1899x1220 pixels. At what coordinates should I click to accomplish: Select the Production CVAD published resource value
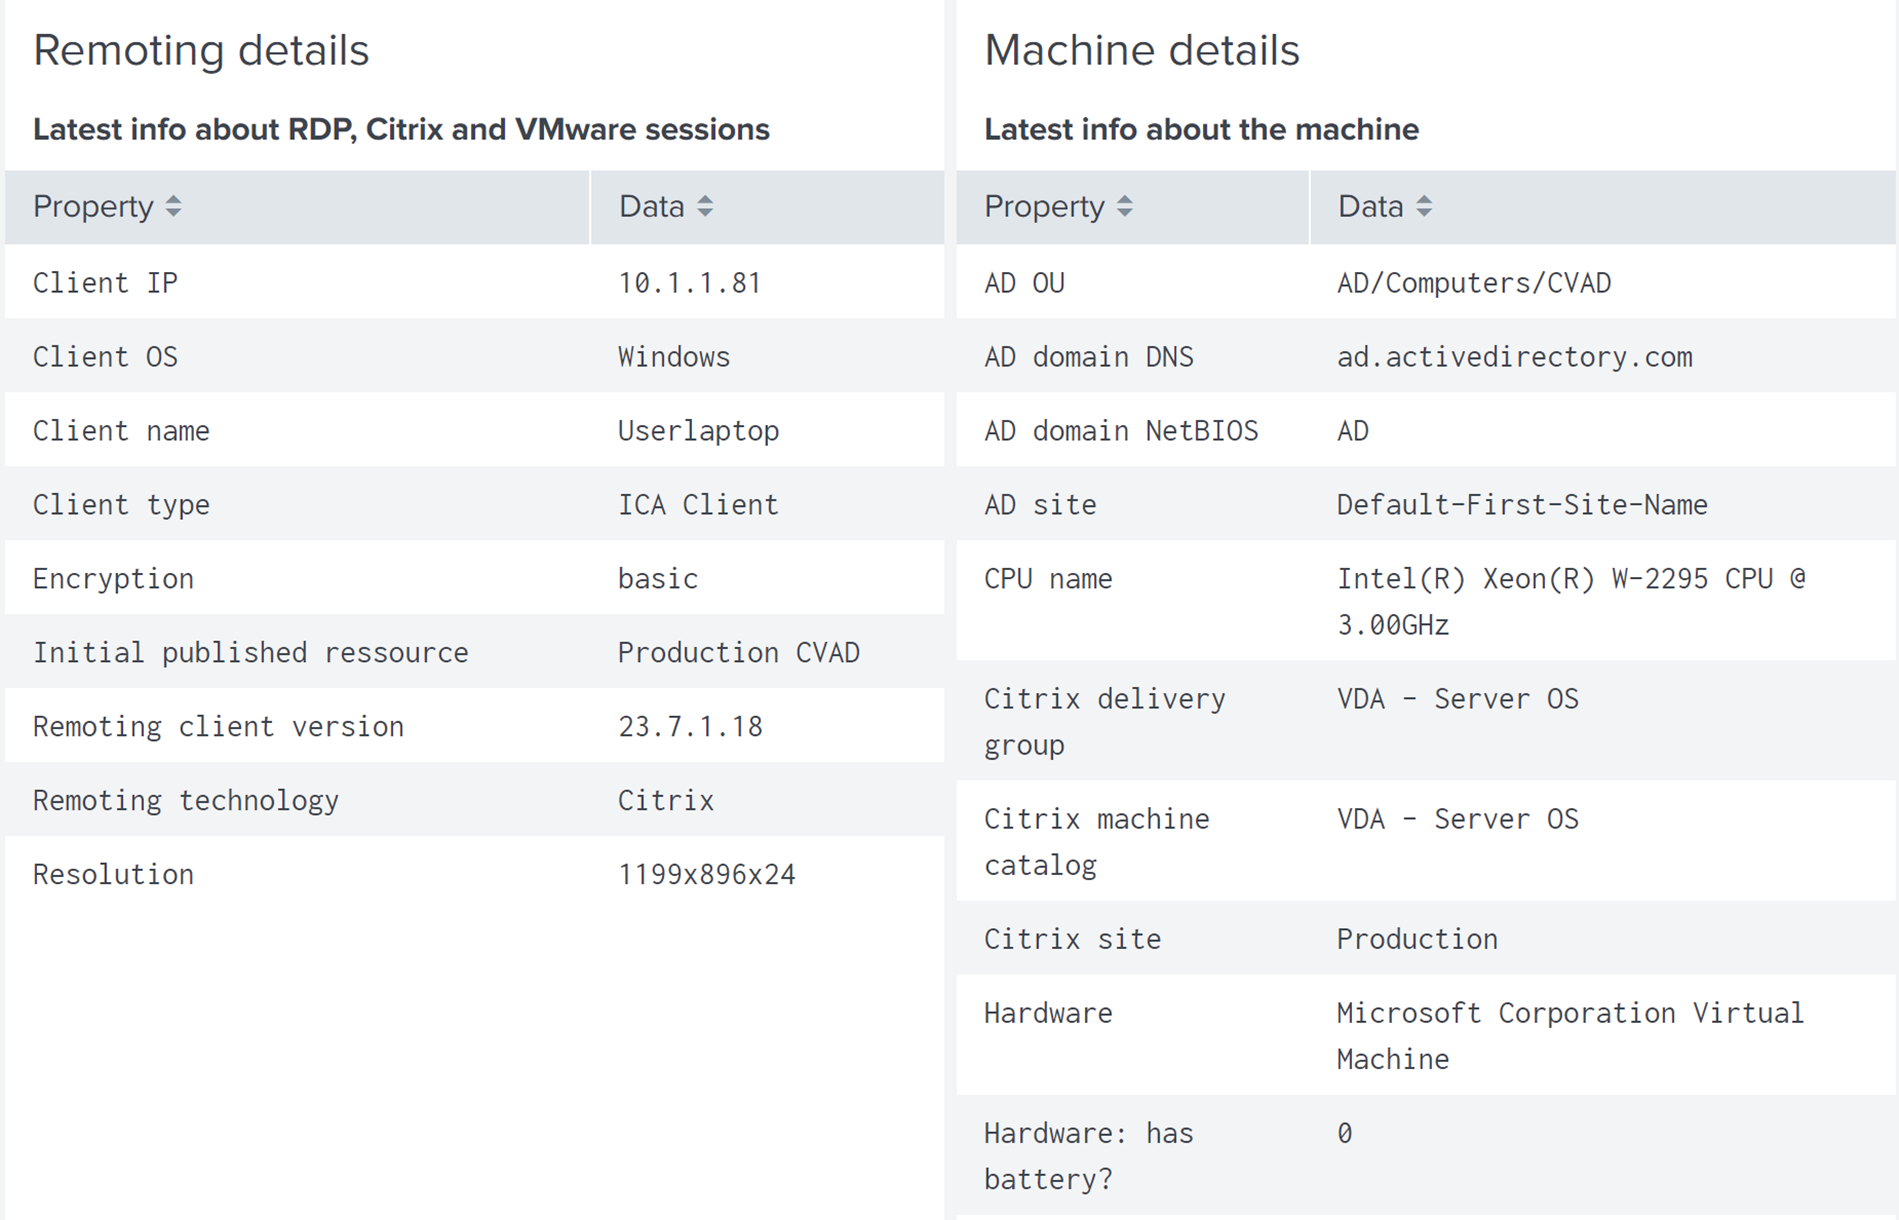(738, 653)
